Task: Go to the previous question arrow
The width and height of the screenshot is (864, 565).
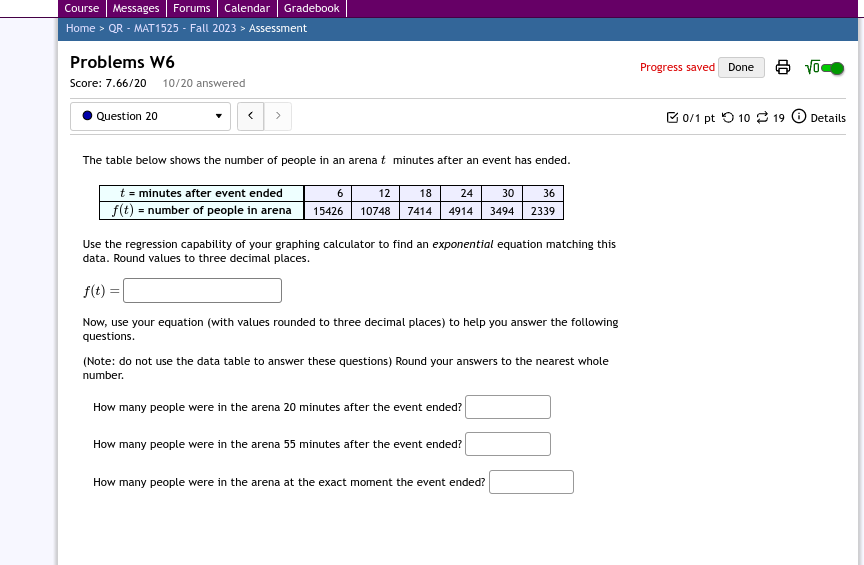Action: click(251, 116)
